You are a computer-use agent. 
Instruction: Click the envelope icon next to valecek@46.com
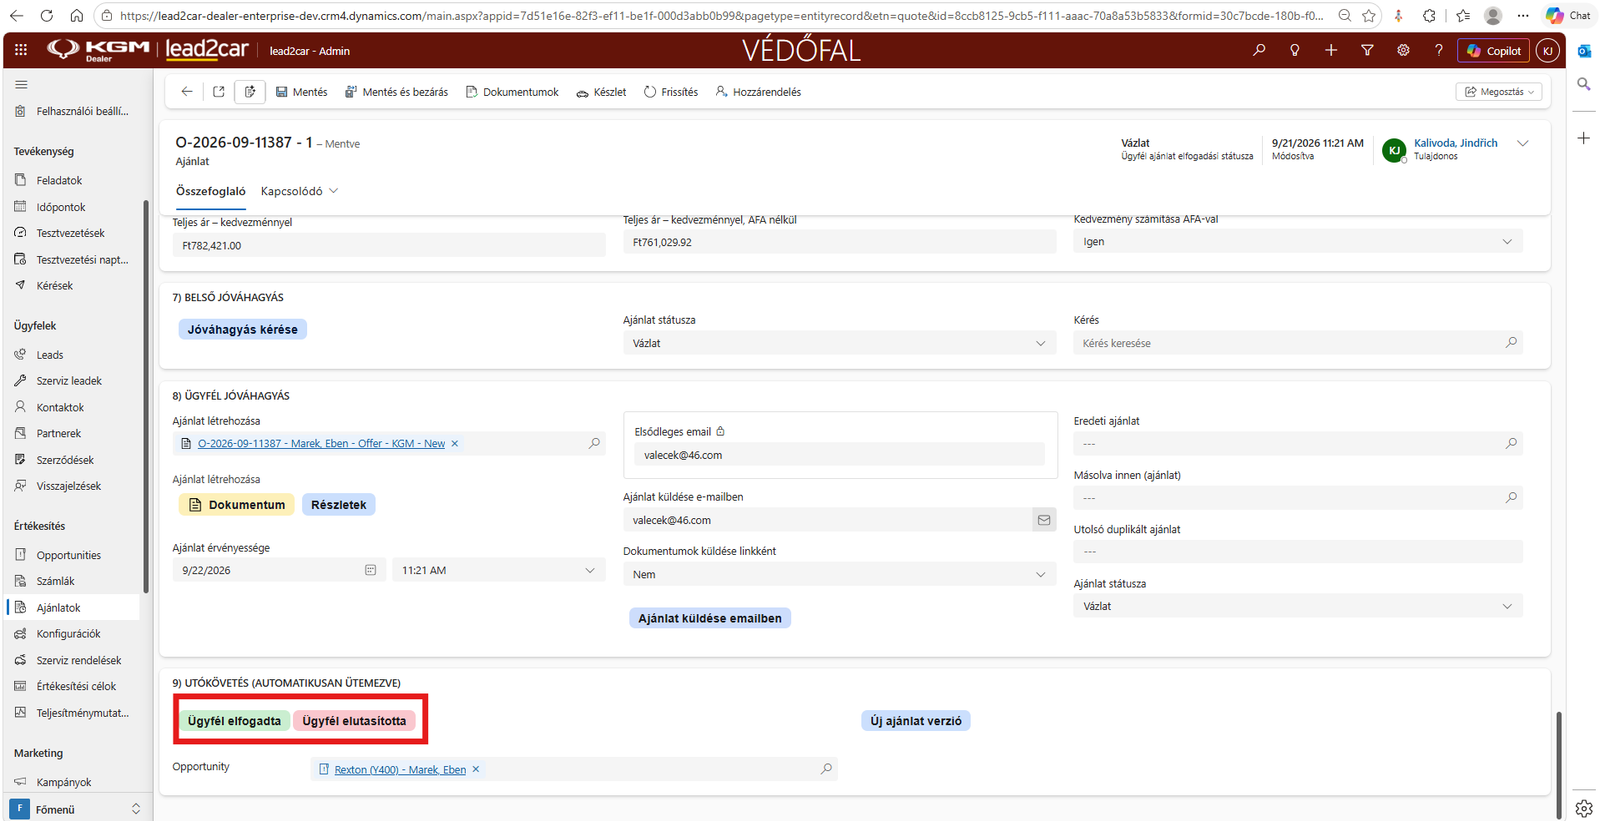(x=1044, y=520)
